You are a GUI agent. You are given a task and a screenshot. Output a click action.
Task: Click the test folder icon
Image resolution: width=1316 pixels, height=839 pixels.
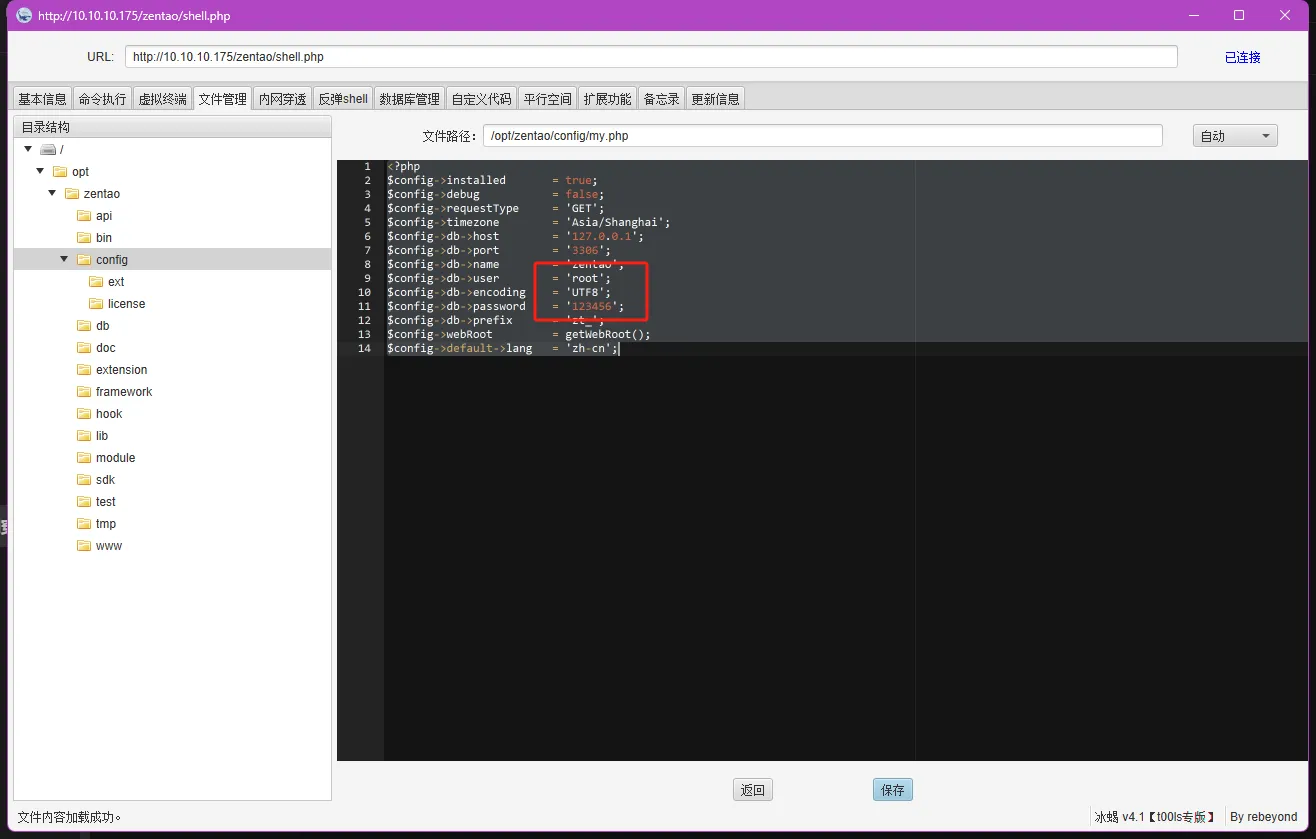[84, 502]
